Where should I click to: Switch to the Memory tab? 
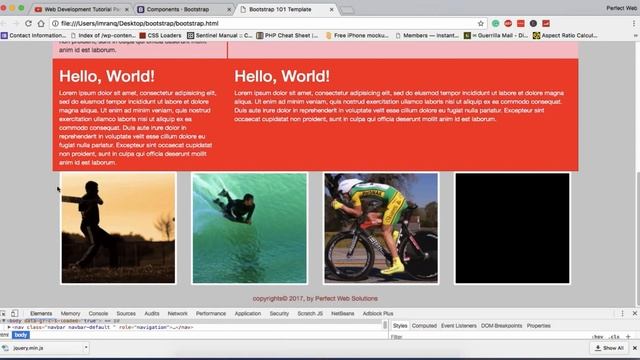click(x=71, y=313)
